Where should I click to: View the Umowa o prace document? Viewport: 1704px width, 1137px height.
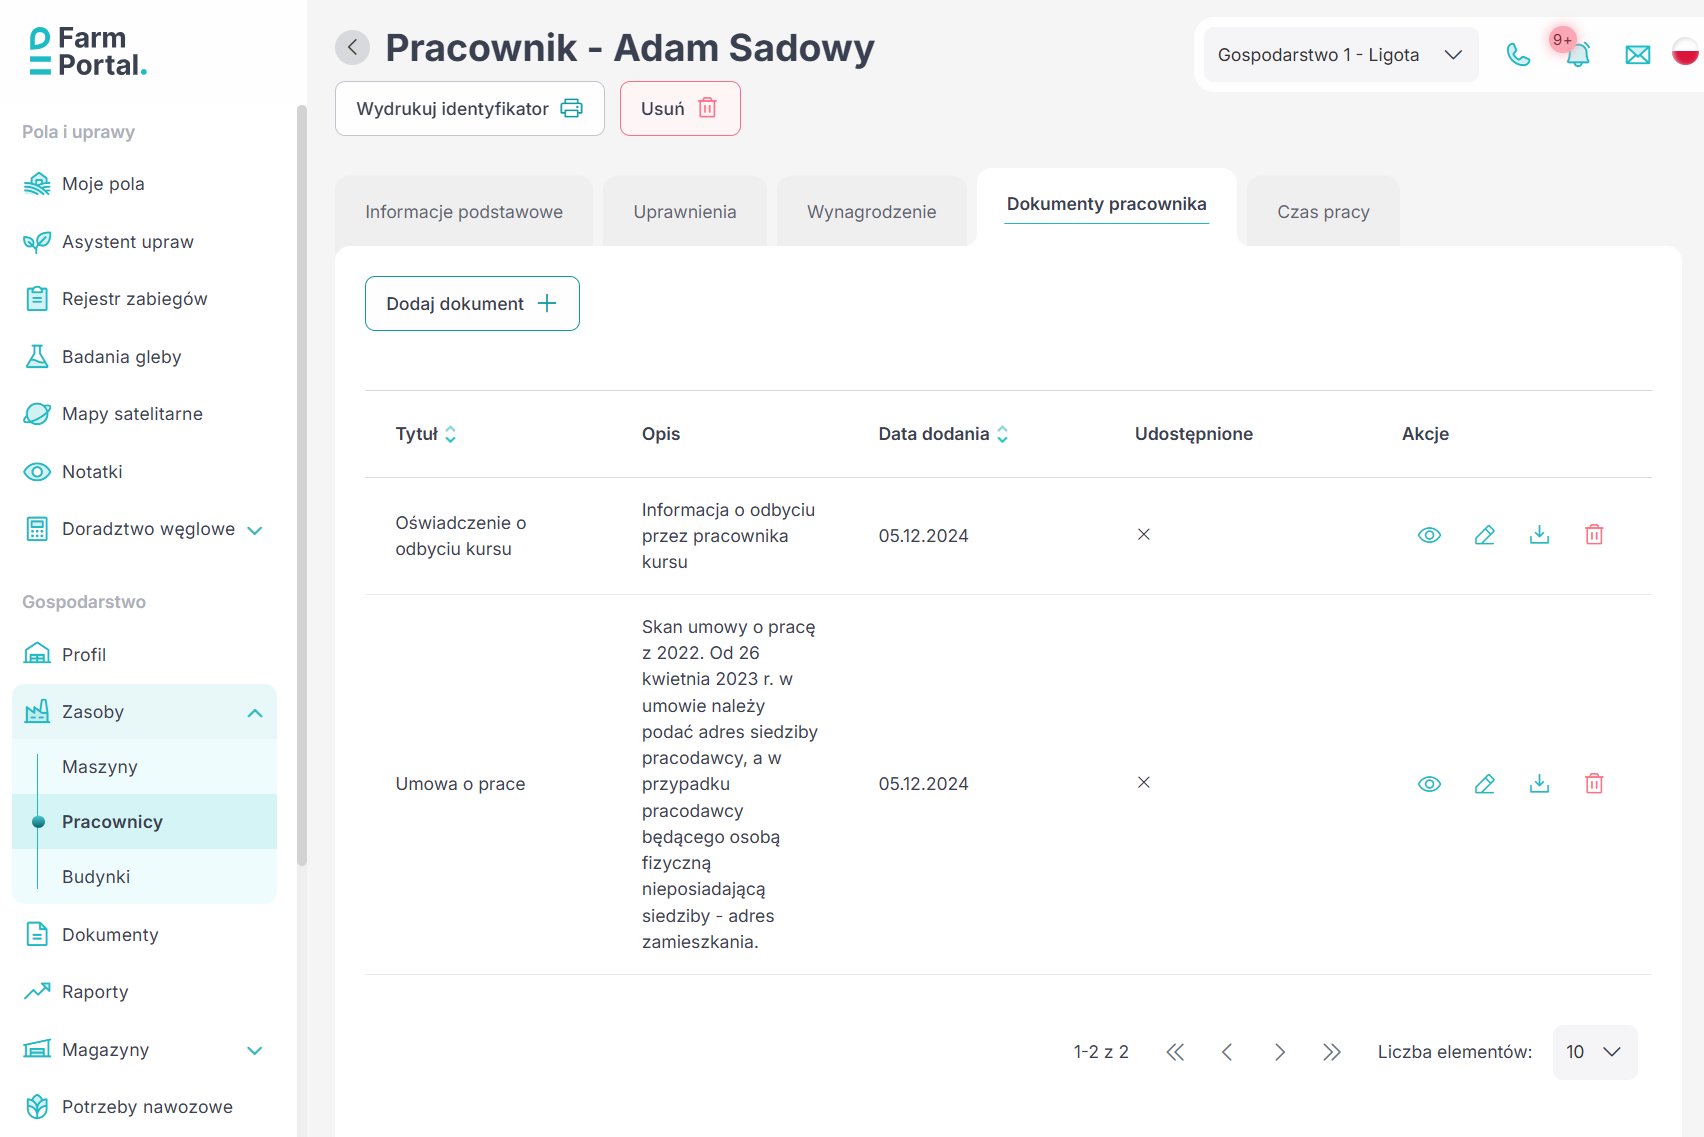point(1429,784)
